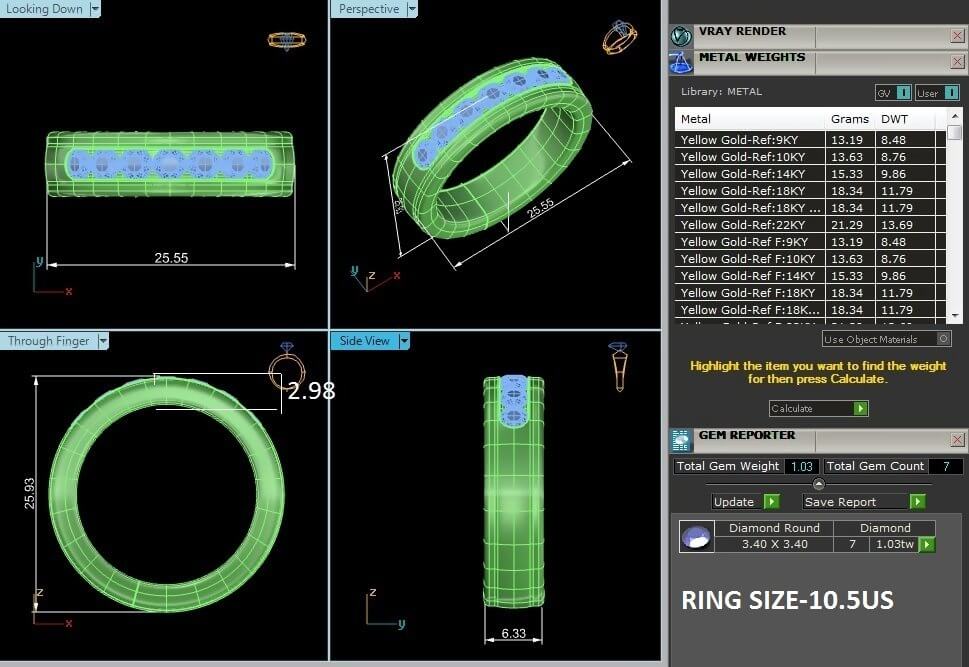
Task: Open the Looking Down viewport dropdown
Action: click(95, 9)
